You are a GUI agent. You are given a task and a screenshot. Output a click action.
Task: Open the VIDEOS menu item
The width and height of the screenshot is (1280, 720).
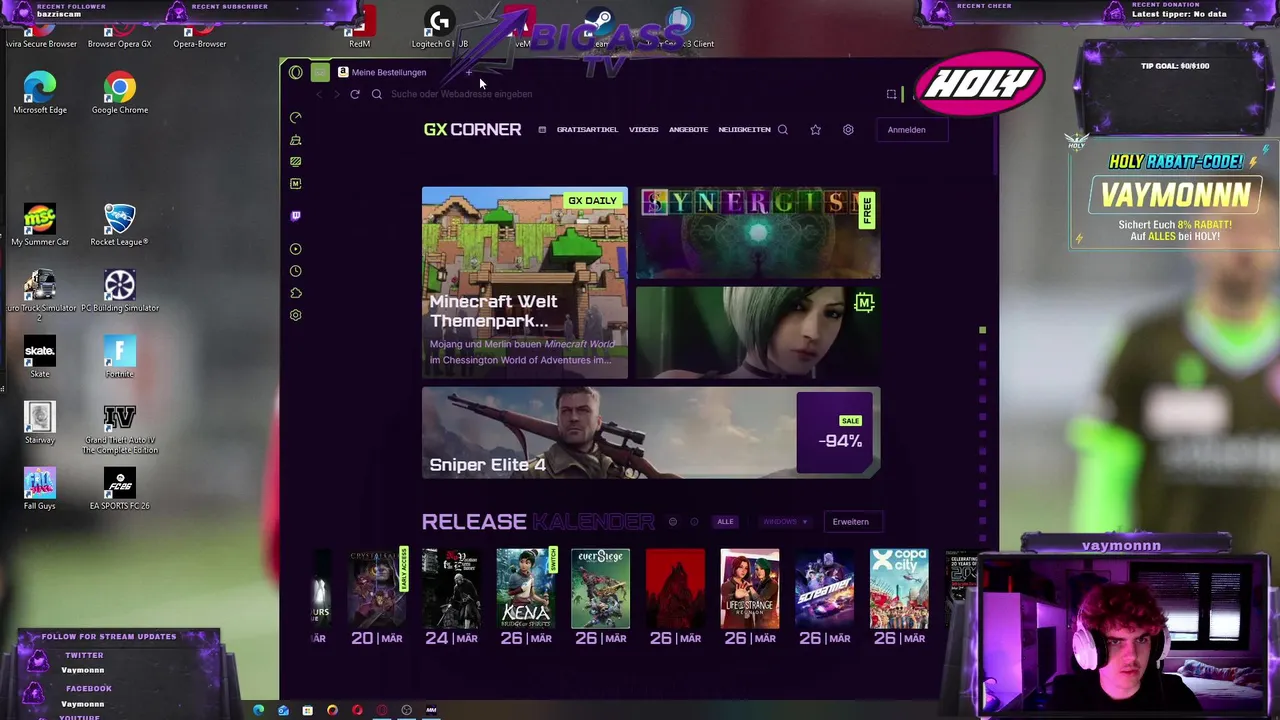[644, 130]
